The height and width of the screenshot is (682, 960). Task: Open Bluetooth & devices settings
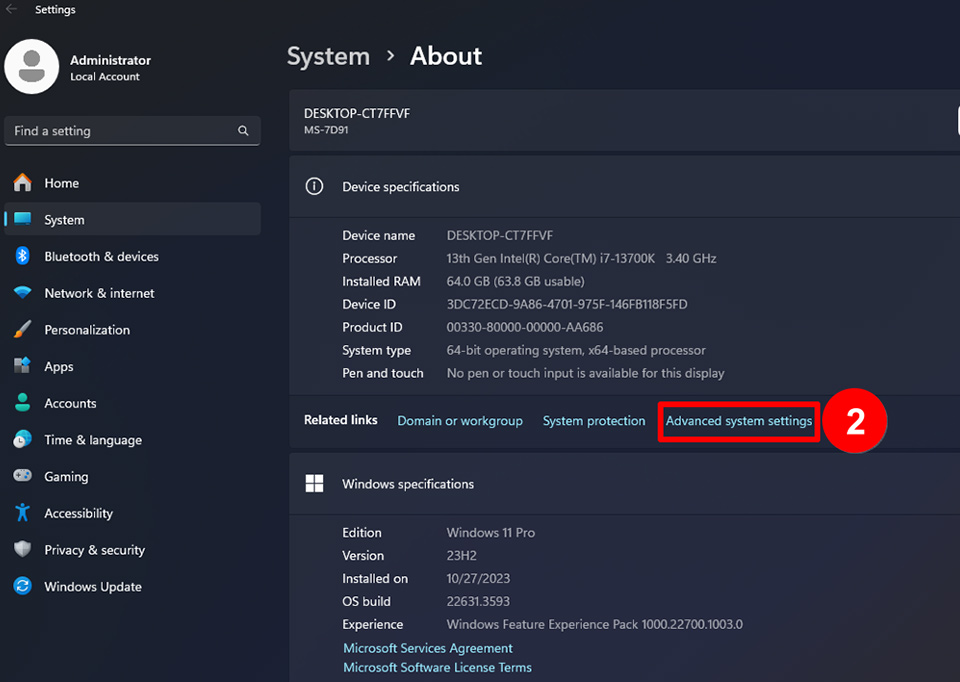tap(100, 256)
